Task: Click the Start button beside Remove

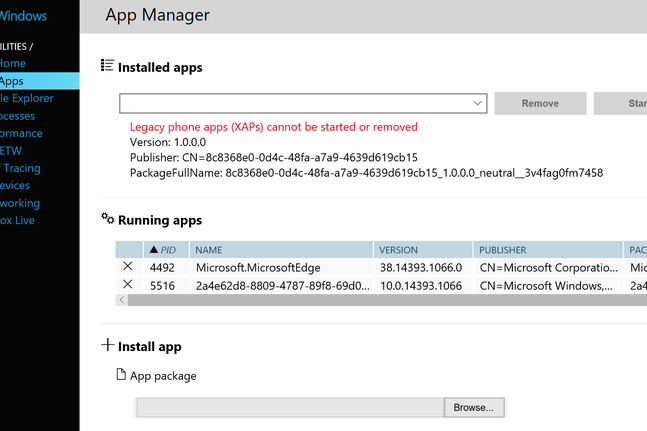Action: pos(621,103)
